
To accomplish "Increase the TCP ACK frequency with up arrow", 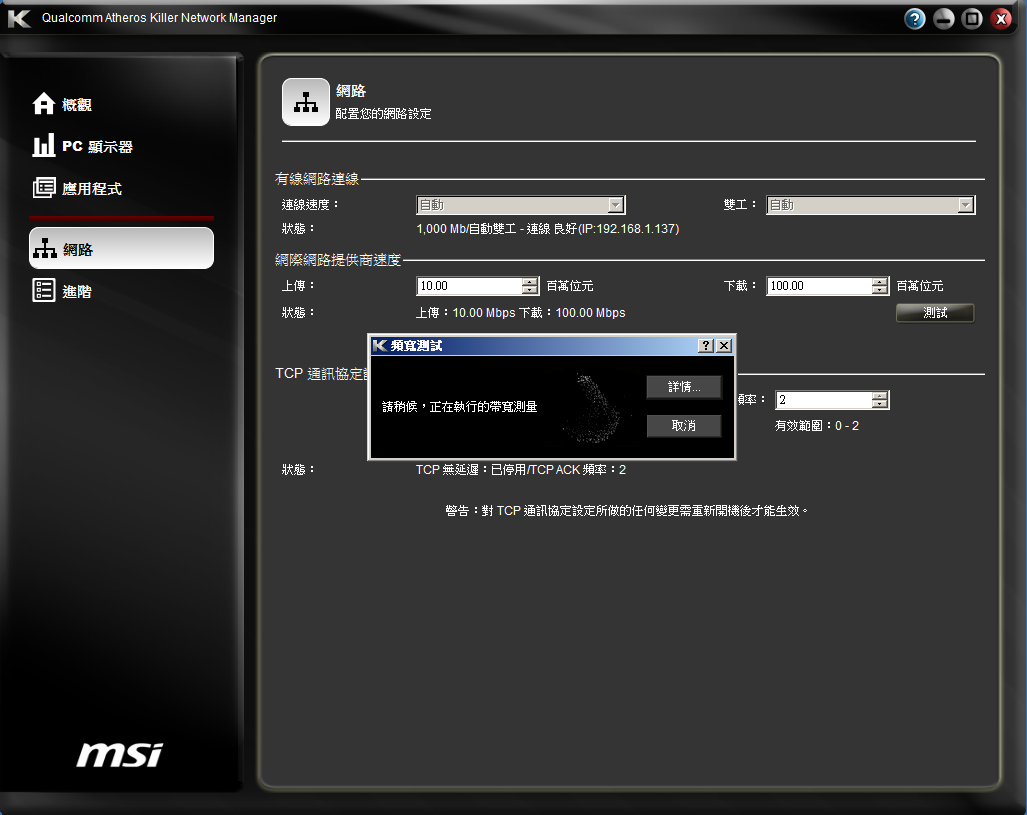I will [x=880, y=396].
